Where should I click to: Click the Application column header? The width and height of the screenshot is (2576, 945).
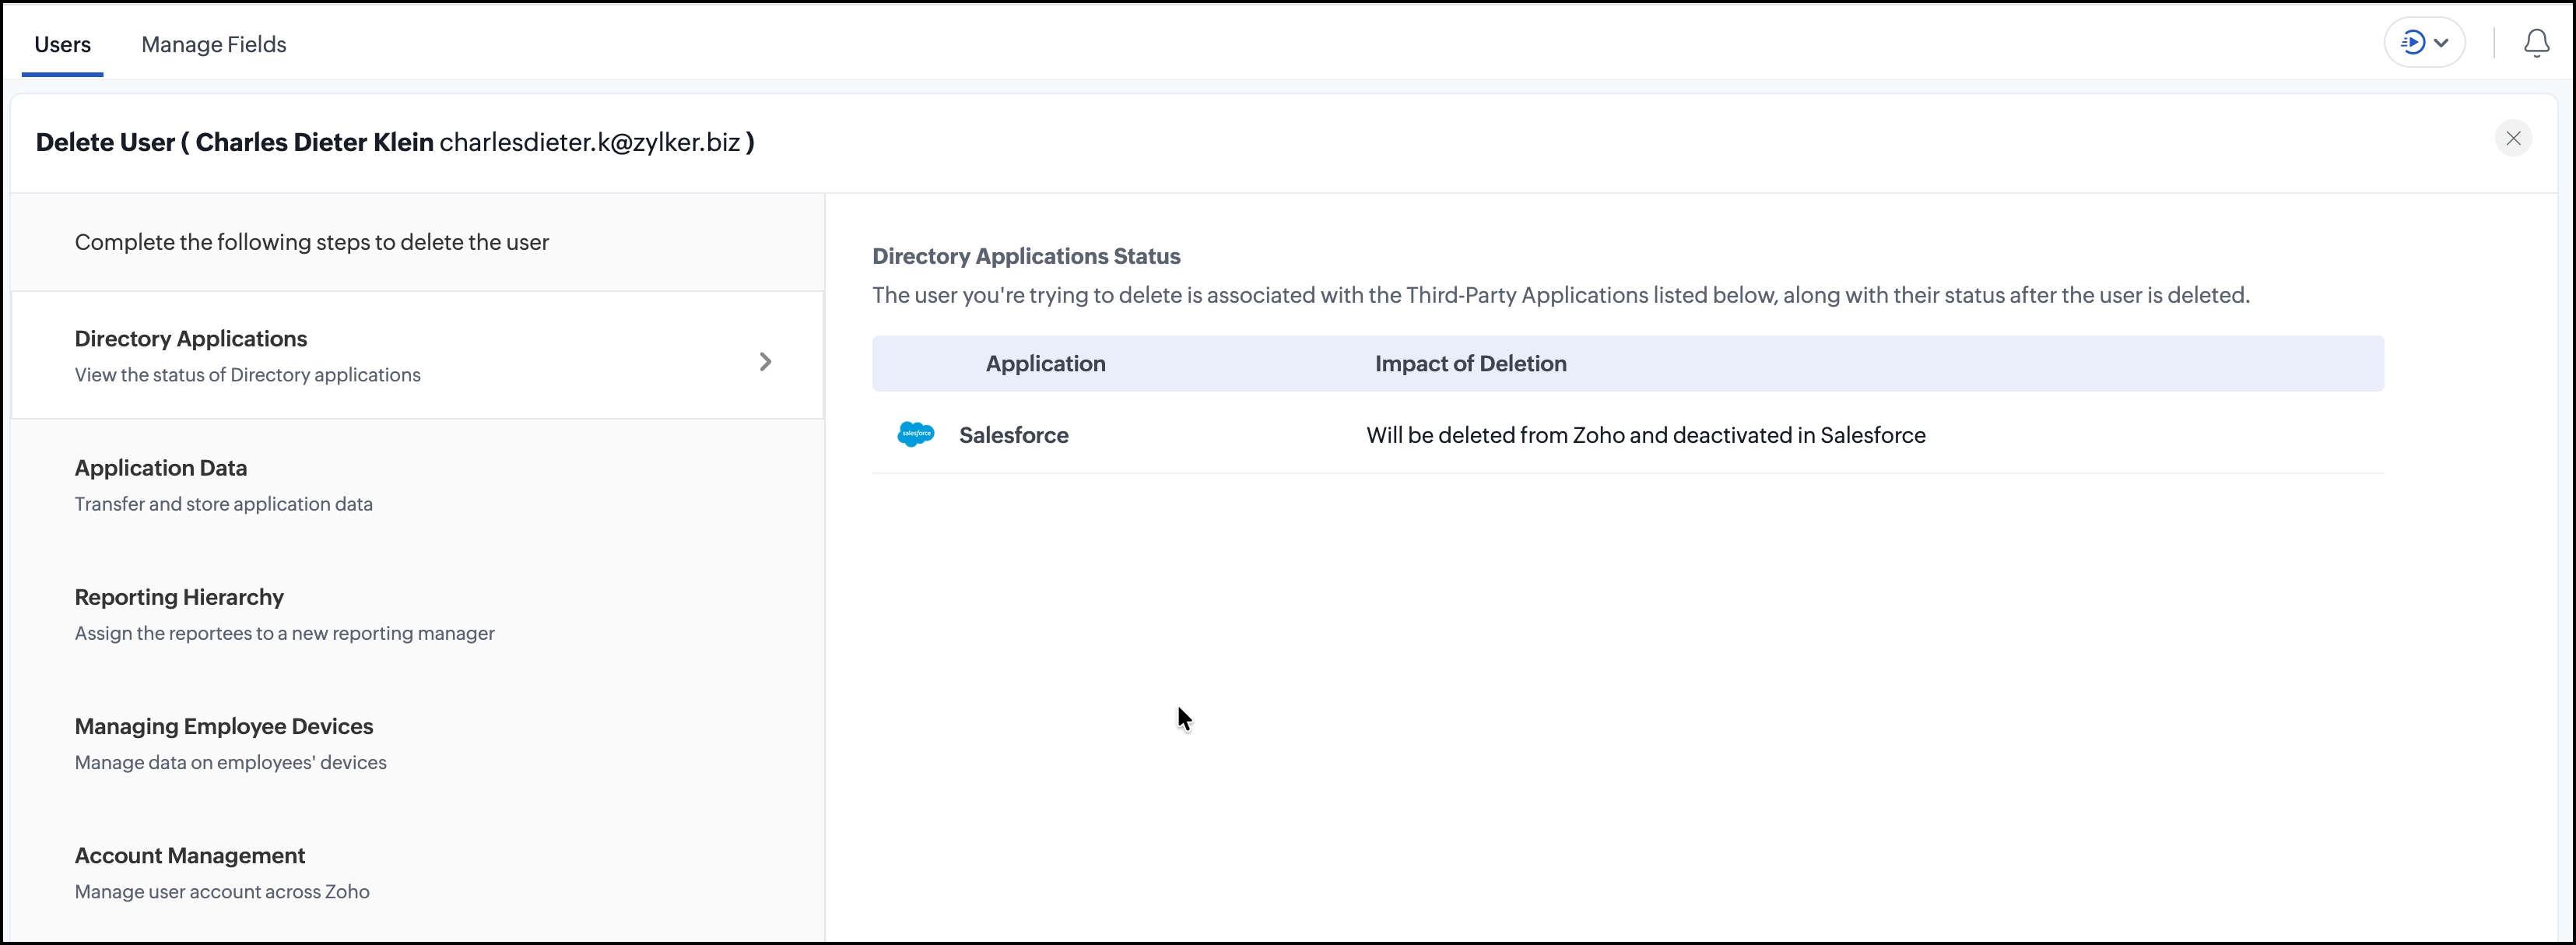point(1045,364)
